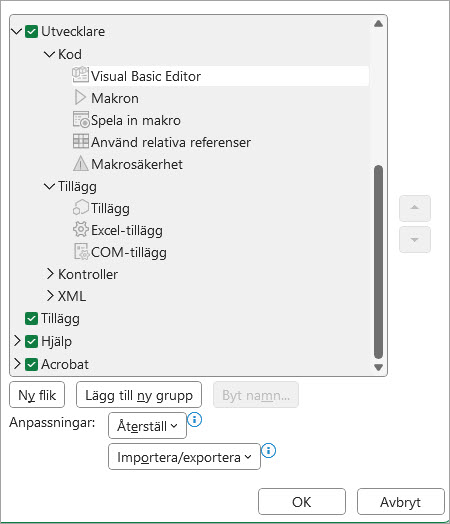Select the Makrosäkerhet command text
Screen dimensions: 450x524
click(137, 164)
